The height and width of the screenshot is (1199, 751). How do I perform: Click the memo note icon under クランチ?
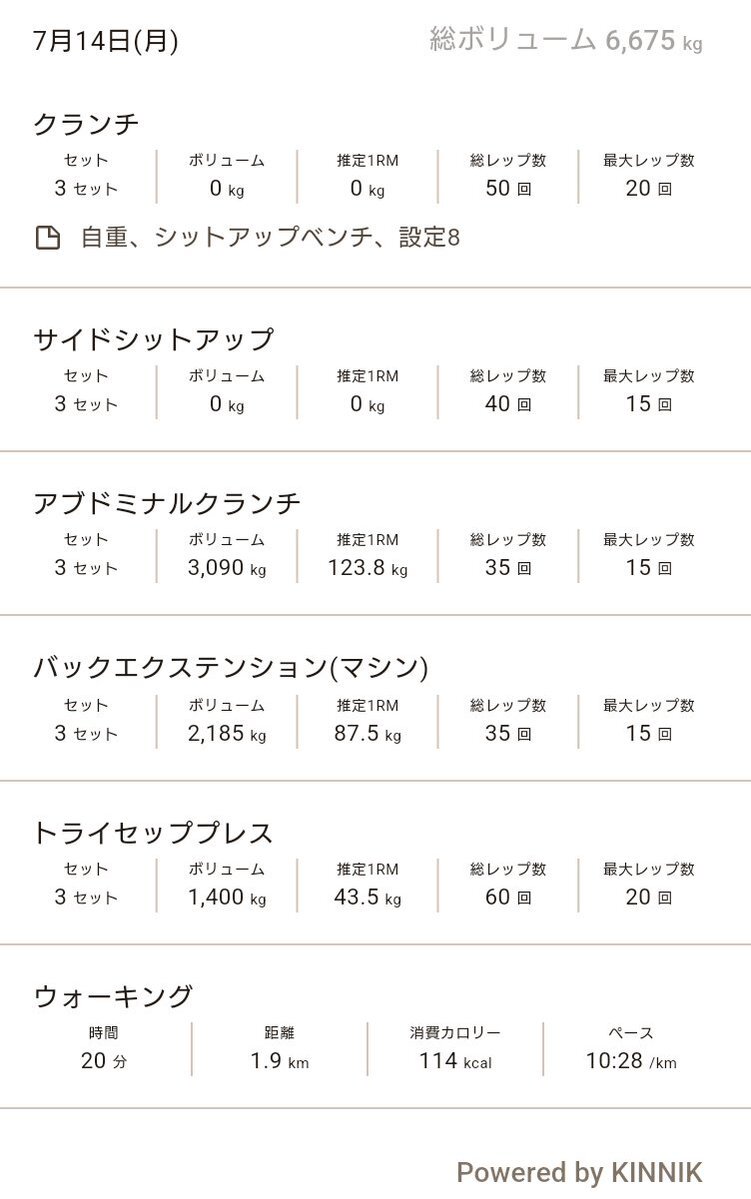(48, 238)
